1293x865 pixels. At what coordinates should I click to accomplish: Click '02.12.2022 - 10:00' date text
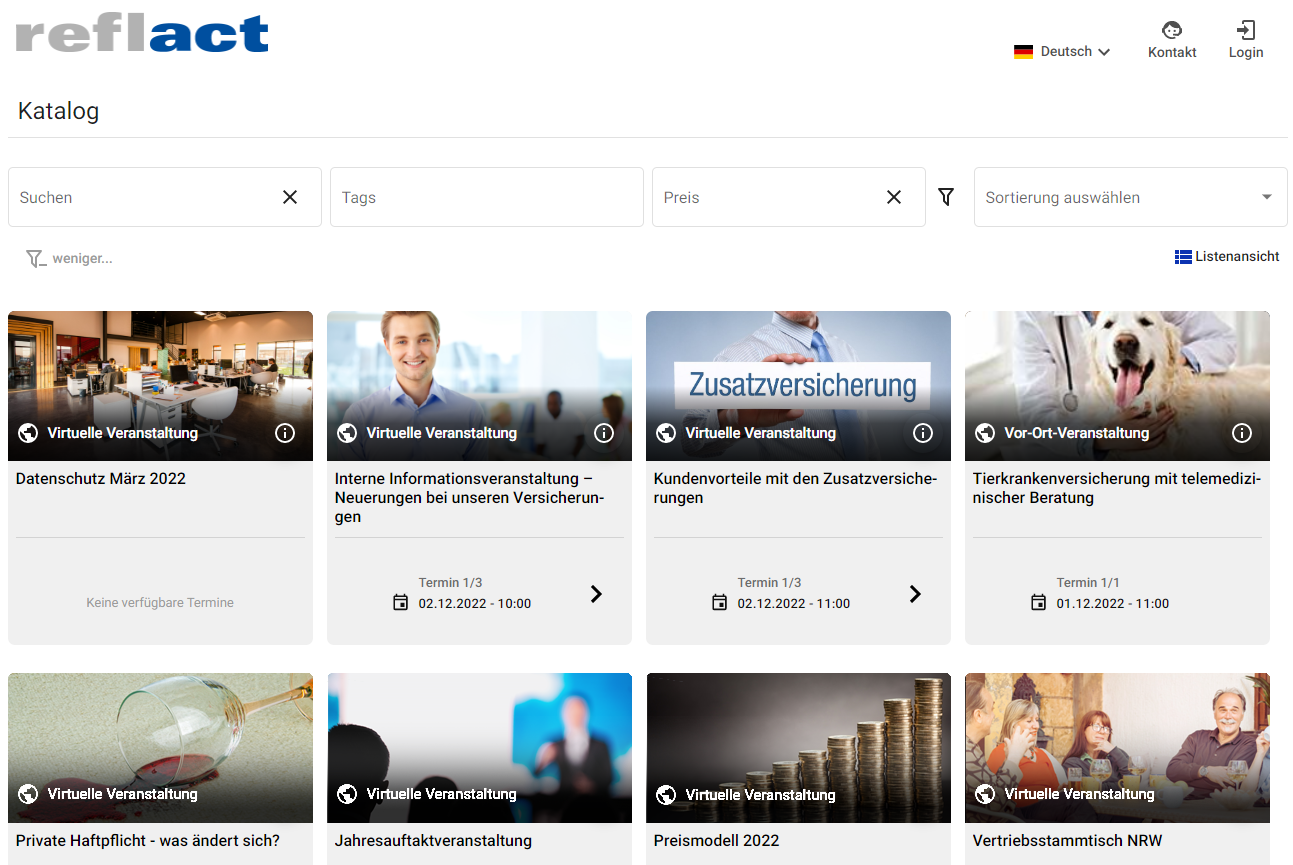coord(475,604)
